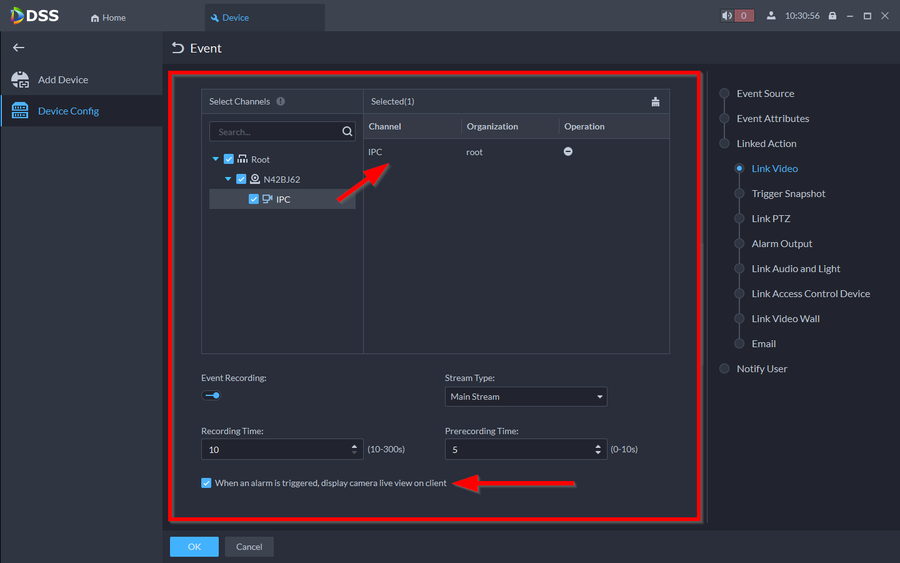Switch to the Home tab
This screenshot has height=563, width=900.
108,17
